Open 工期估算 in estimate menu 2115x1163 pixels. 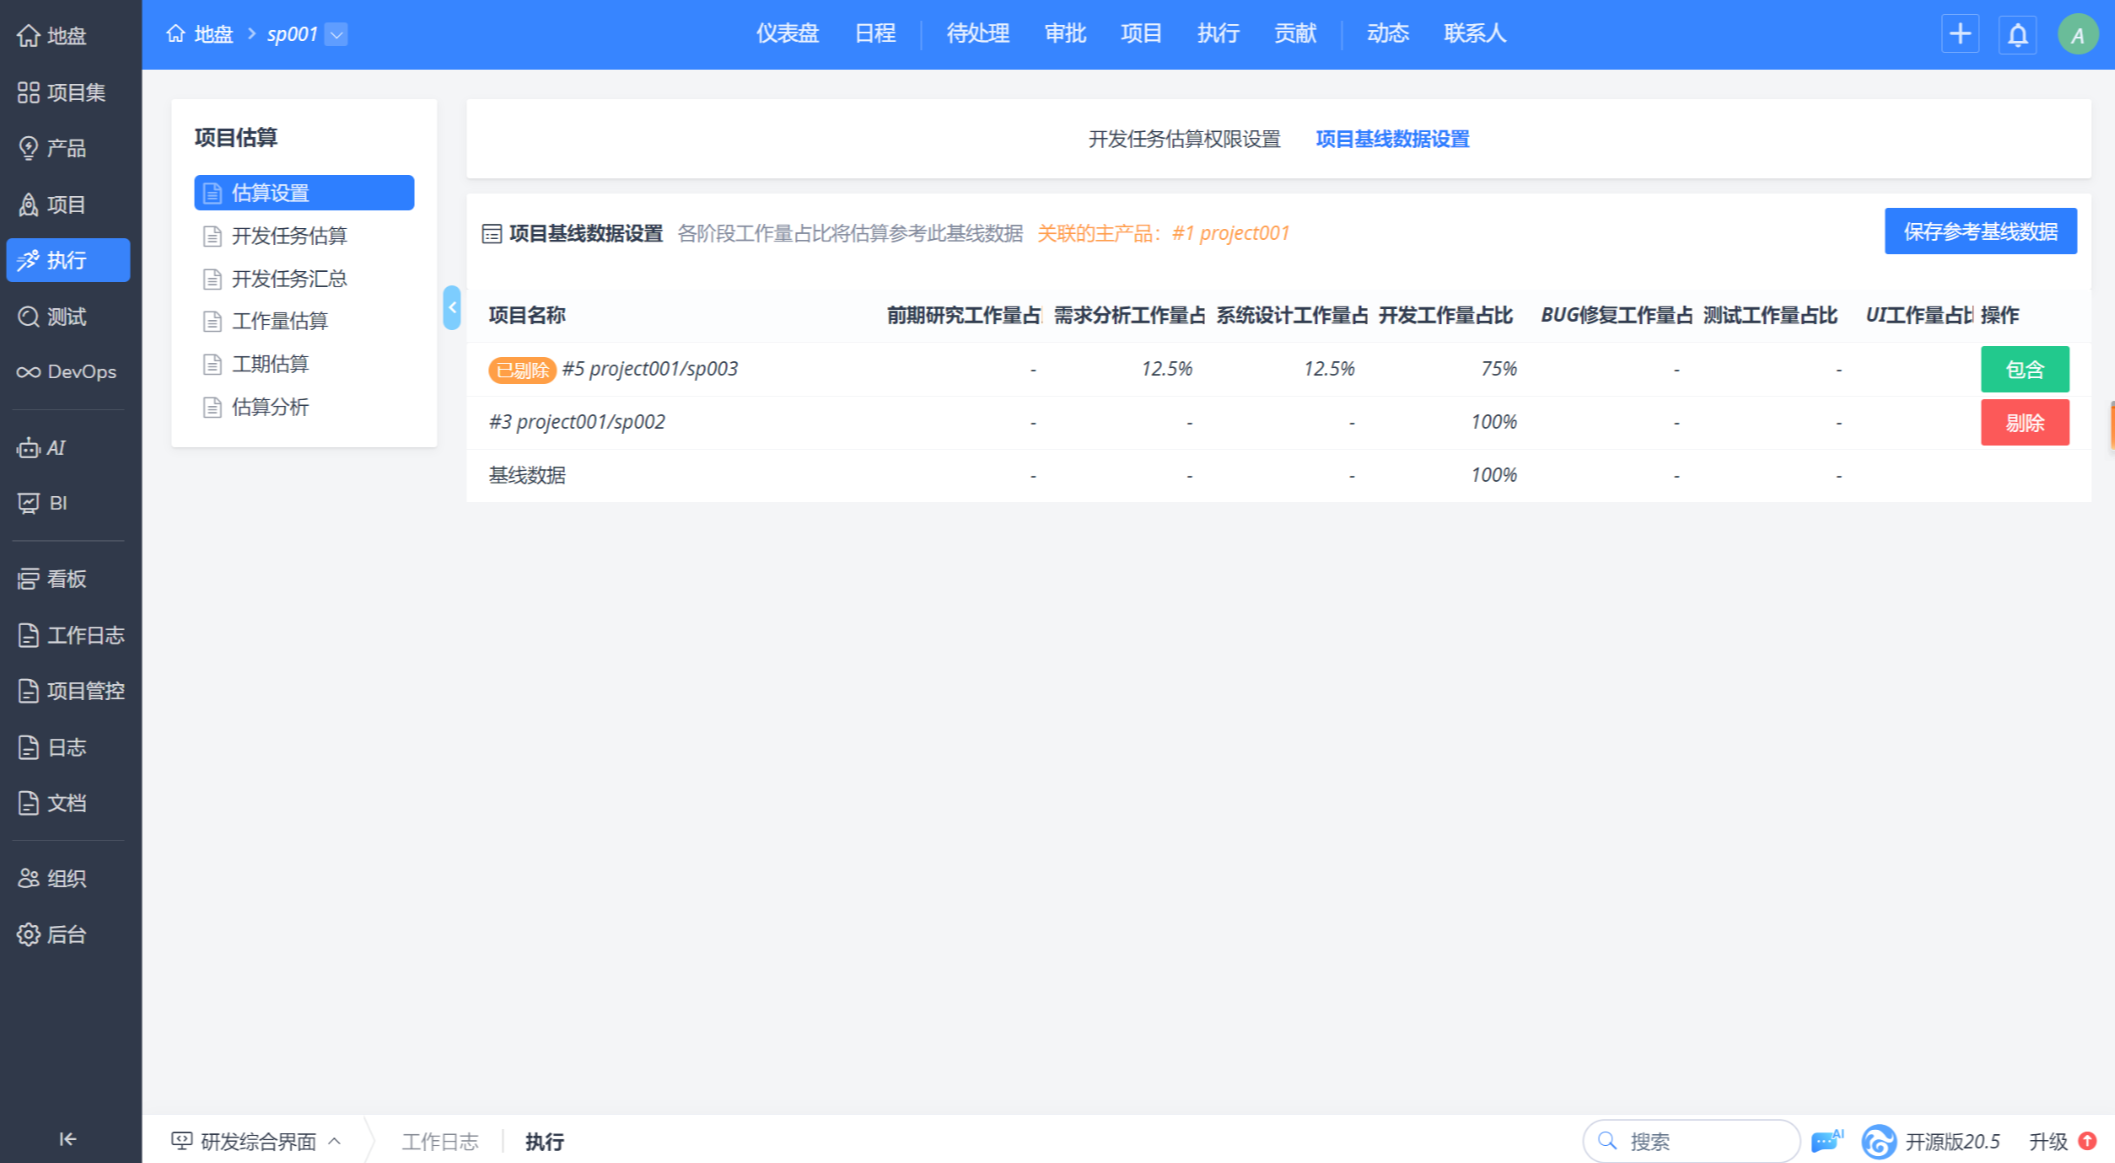click(270, 364)
